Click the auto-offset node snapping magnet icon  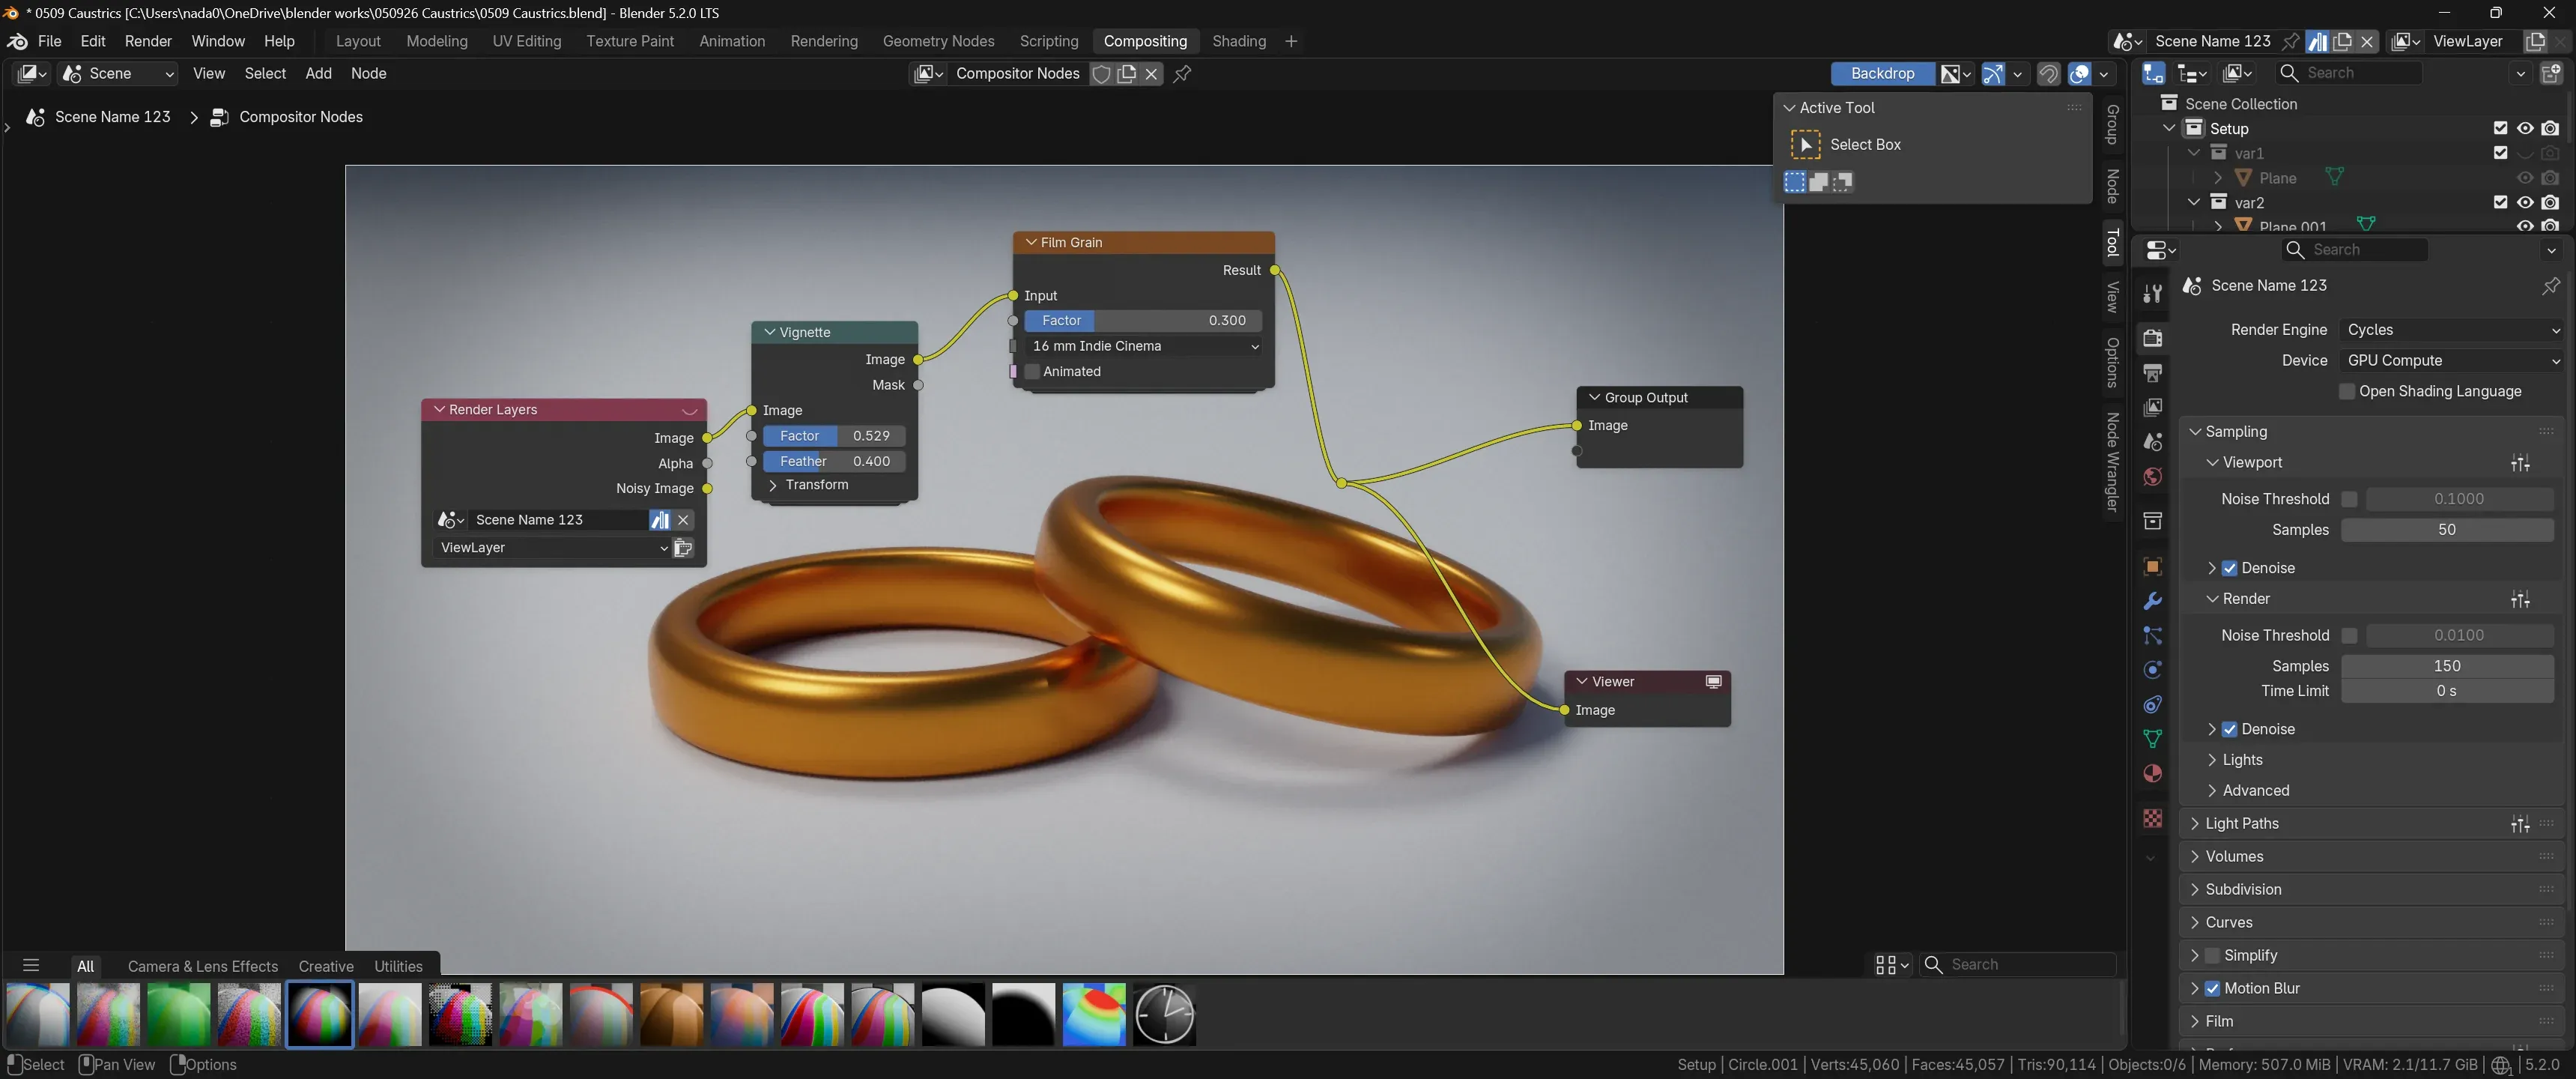tap(2048, 73)
